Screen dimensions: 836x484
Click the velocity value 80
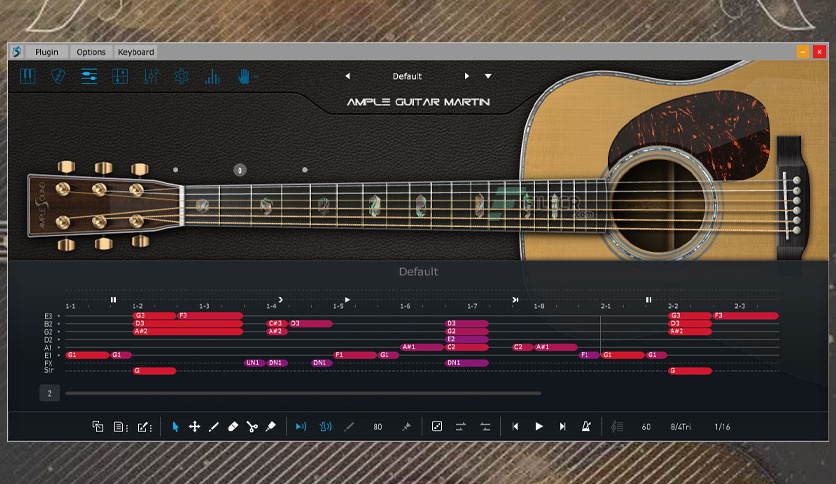pyautogui.click(x=377, y=427)
